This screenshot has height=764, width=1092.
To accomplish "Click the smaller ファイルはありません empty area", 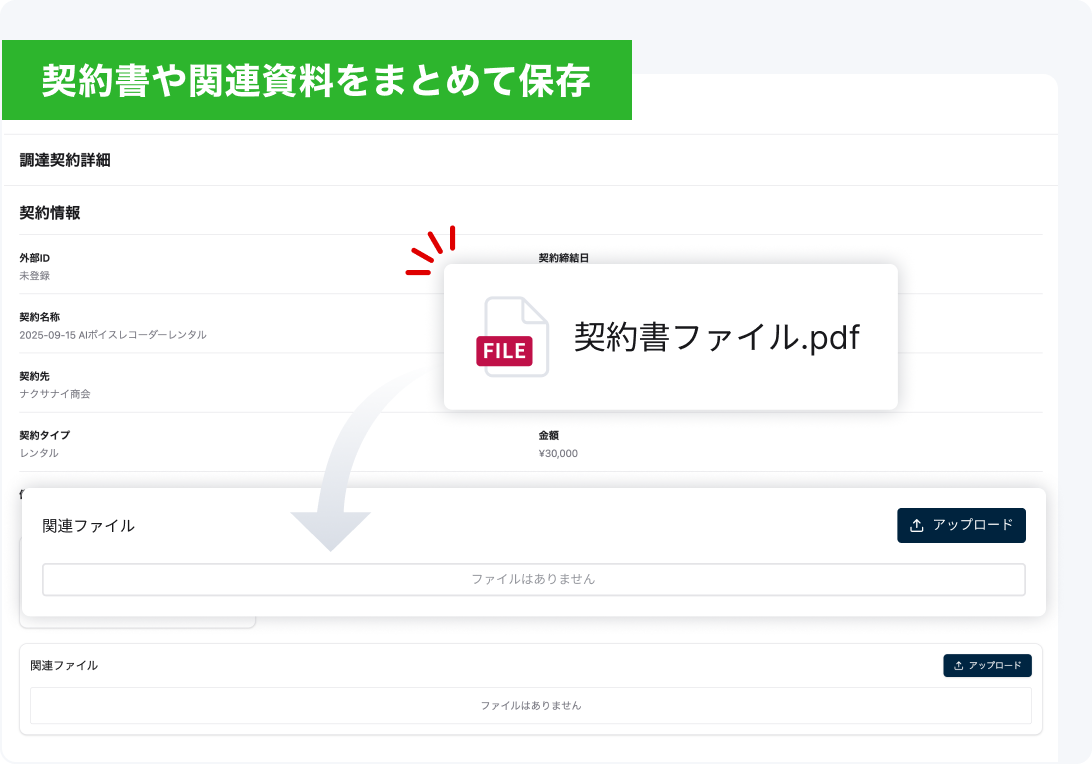I will click(x=530, y=706).
